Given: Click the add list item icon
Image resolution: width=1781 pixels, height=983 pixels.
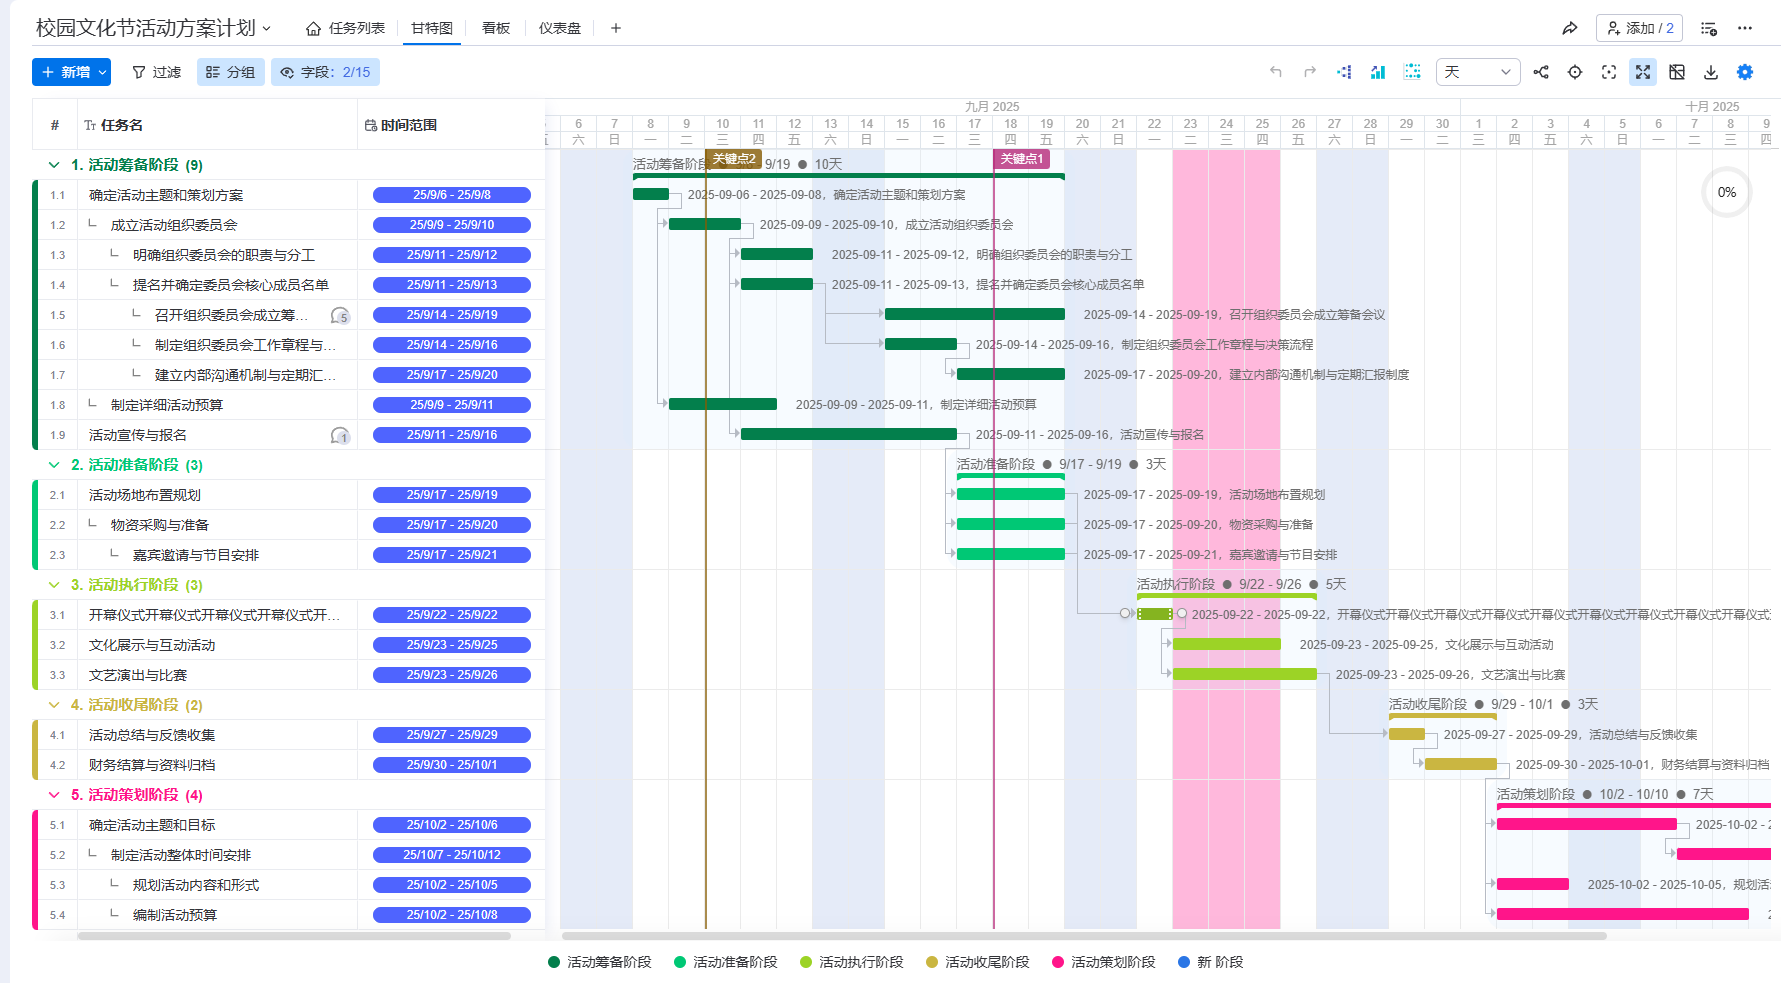Looking at the screenshot, I should 1709,28.
